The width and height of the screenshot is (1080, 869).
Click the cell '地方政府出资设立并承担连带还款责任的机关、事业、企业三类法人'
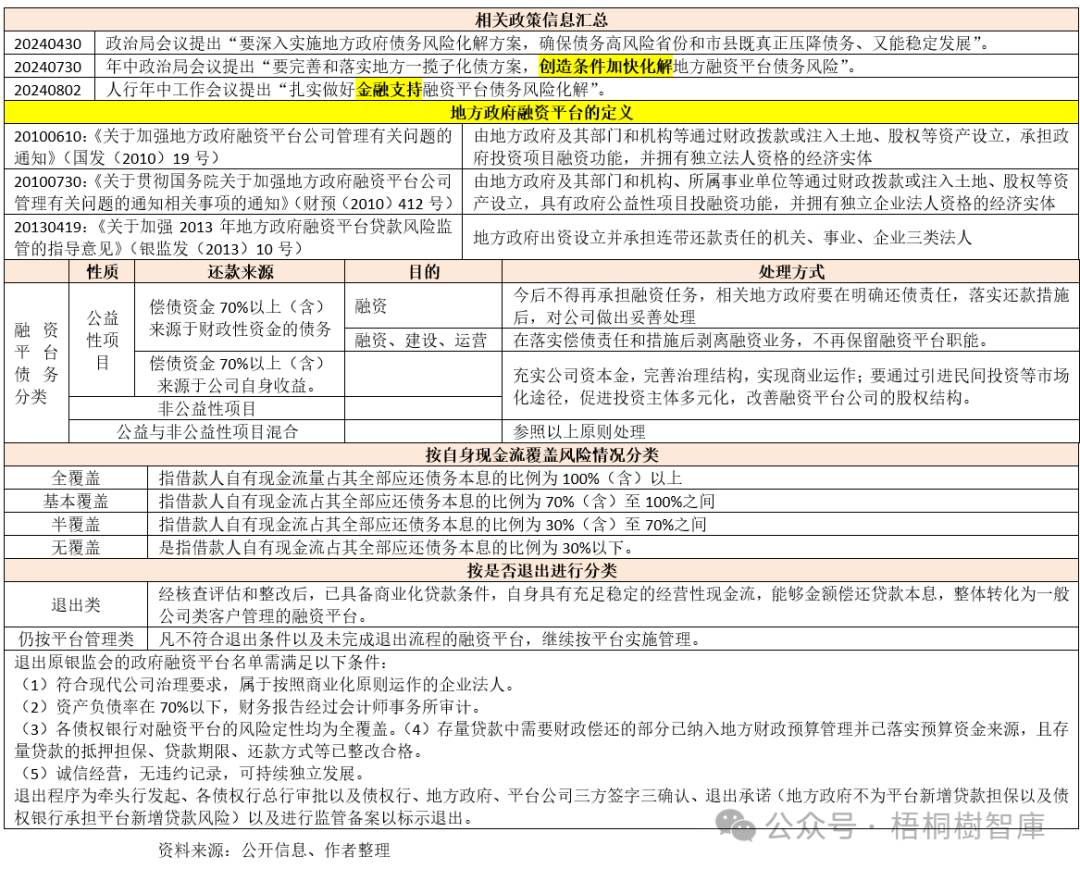(x=723, y=238)
